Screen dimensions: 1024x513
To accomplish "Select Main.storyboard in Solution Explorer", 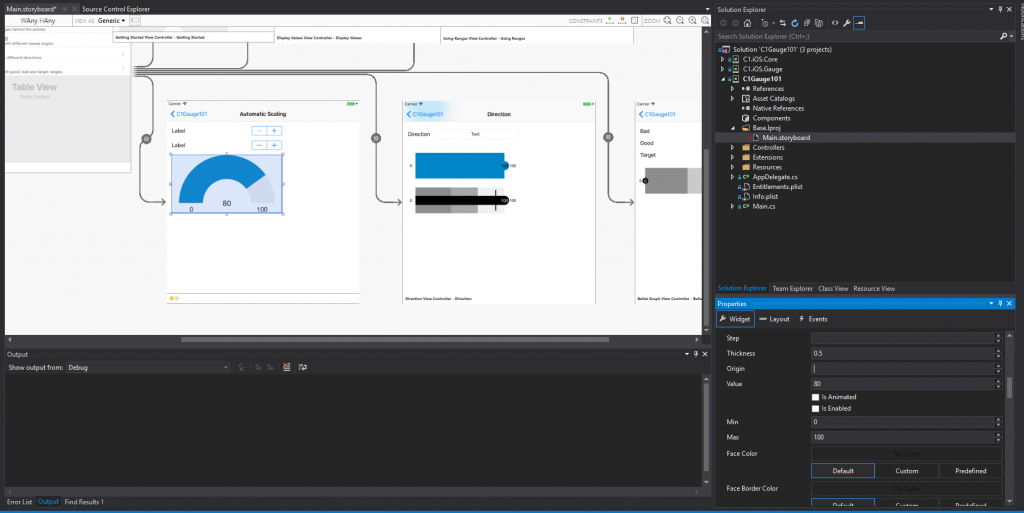I will click(x=786, y=138).
